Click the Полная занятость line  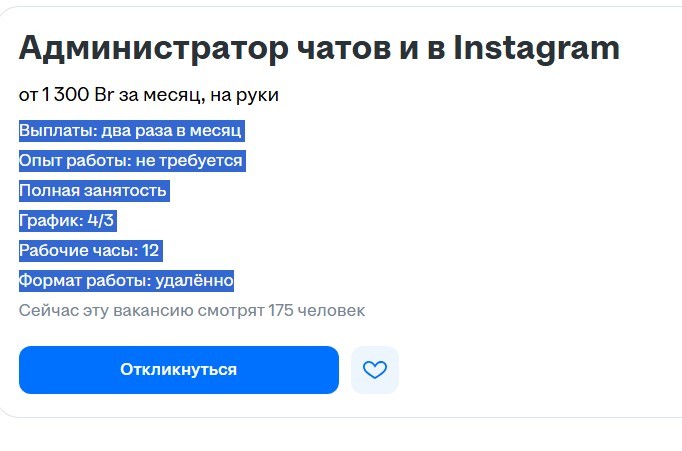pyautogui.click(x=93, y=191)
